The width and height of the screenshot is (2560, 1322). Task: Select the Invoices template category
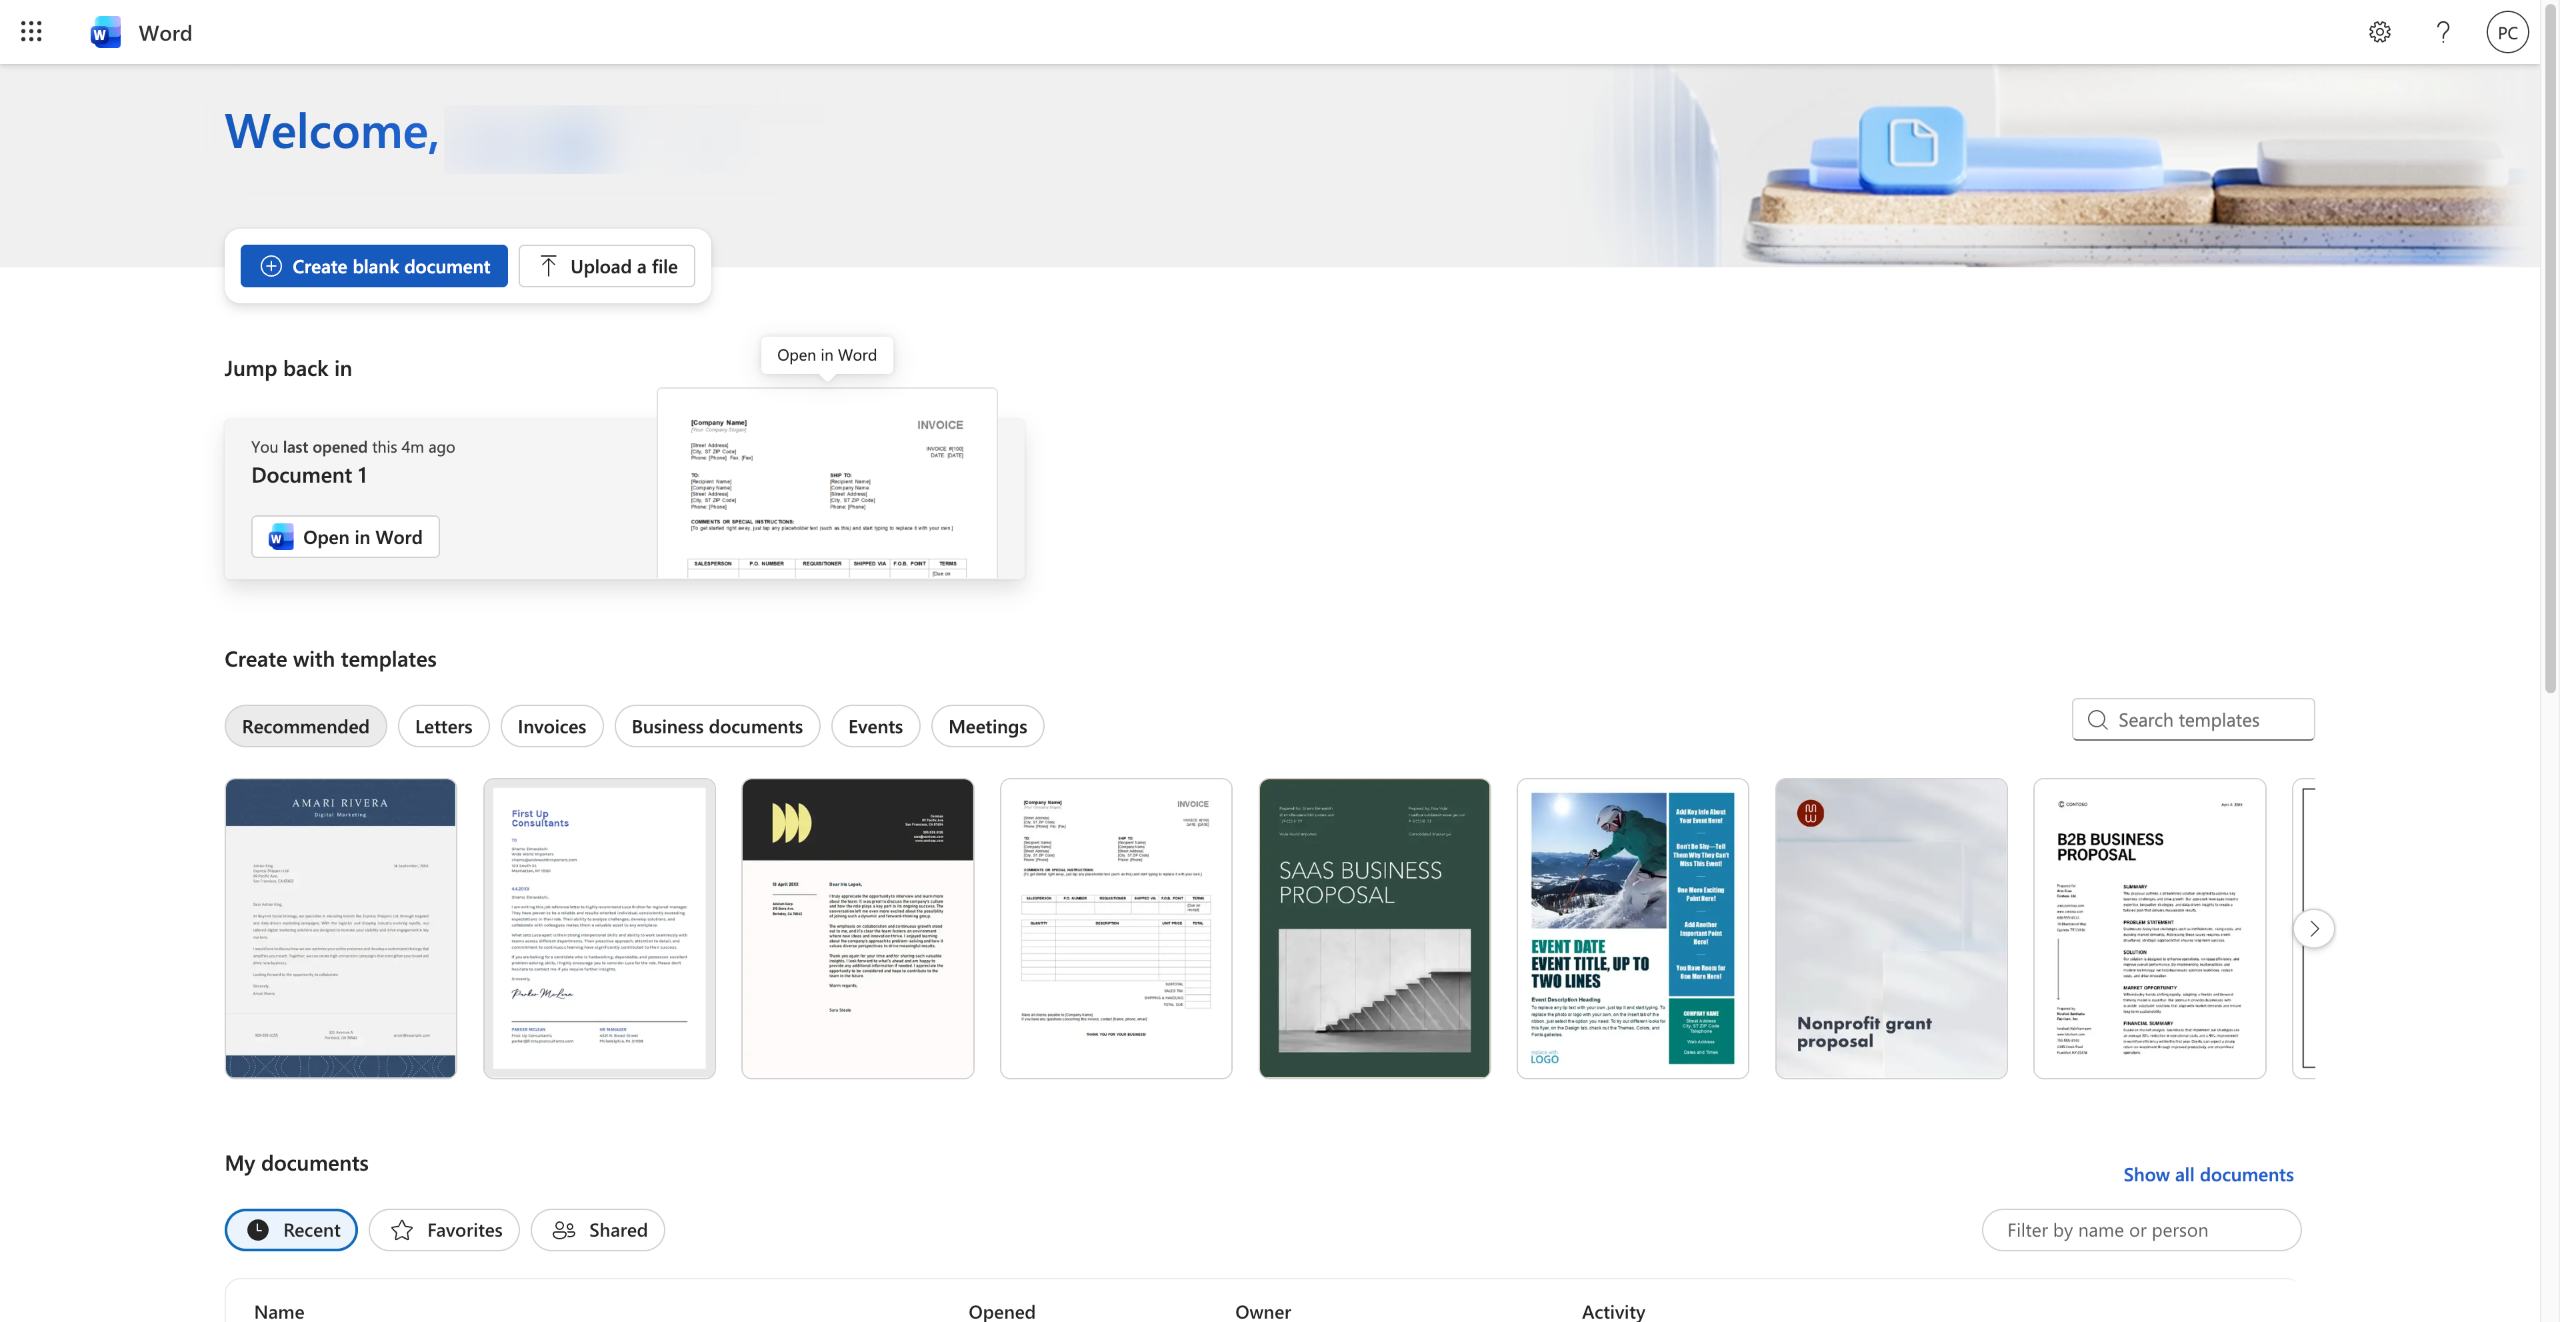pos(551,726)
